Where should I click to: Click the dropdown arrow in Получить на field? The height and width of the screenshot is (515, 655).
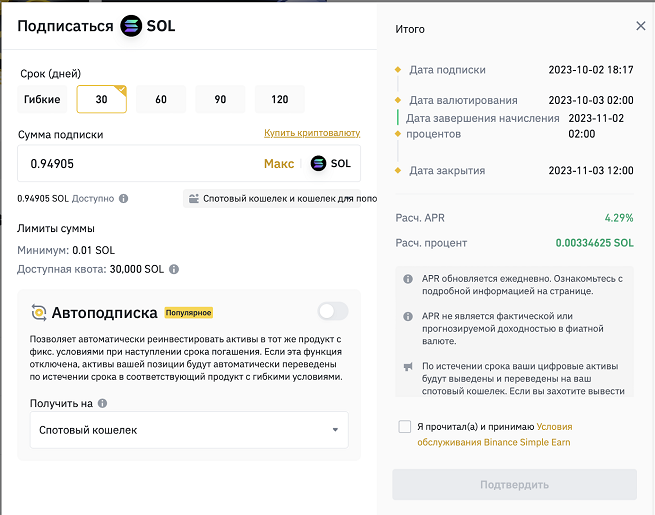pos(335,430)
